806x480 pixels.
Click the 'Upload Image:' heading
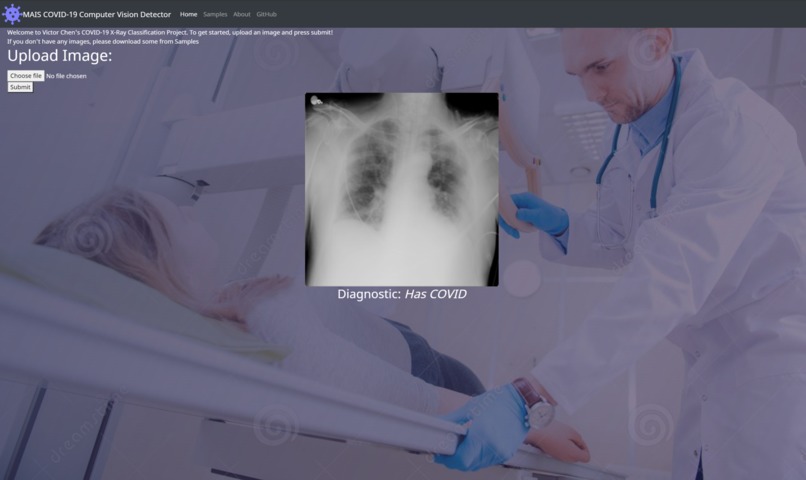coord(60,56)
